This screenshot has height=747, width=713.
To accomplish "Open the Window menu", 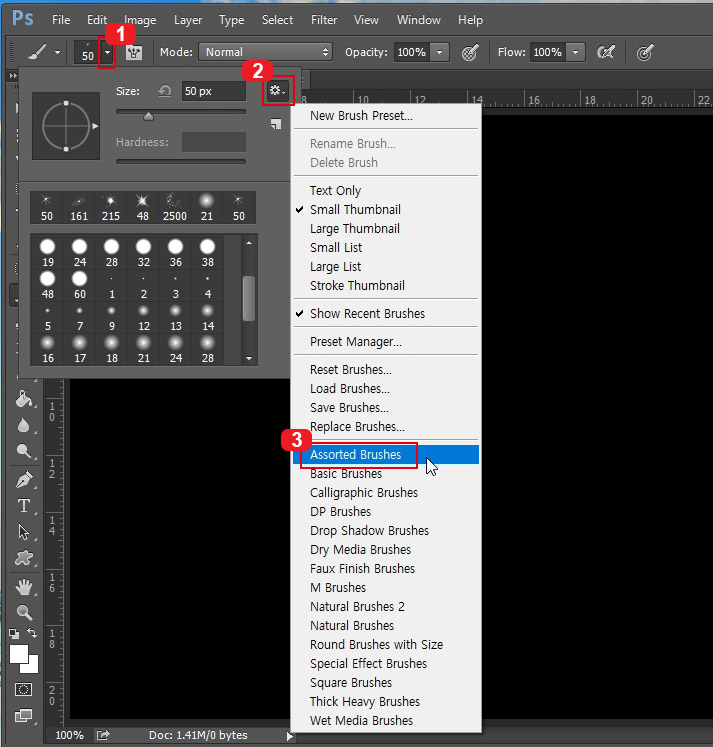I will [x=419, y=20].
